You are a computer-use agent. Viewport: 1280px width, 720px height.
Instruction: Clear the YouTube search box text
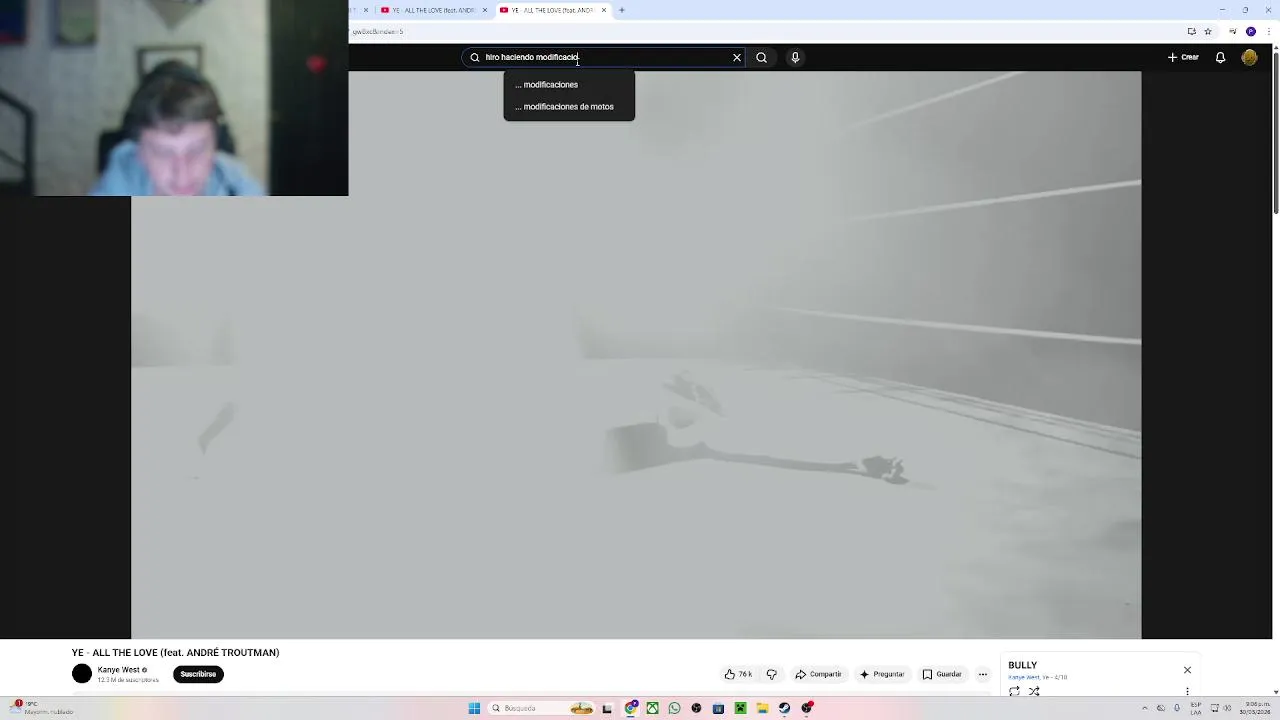tap(737, 58)
